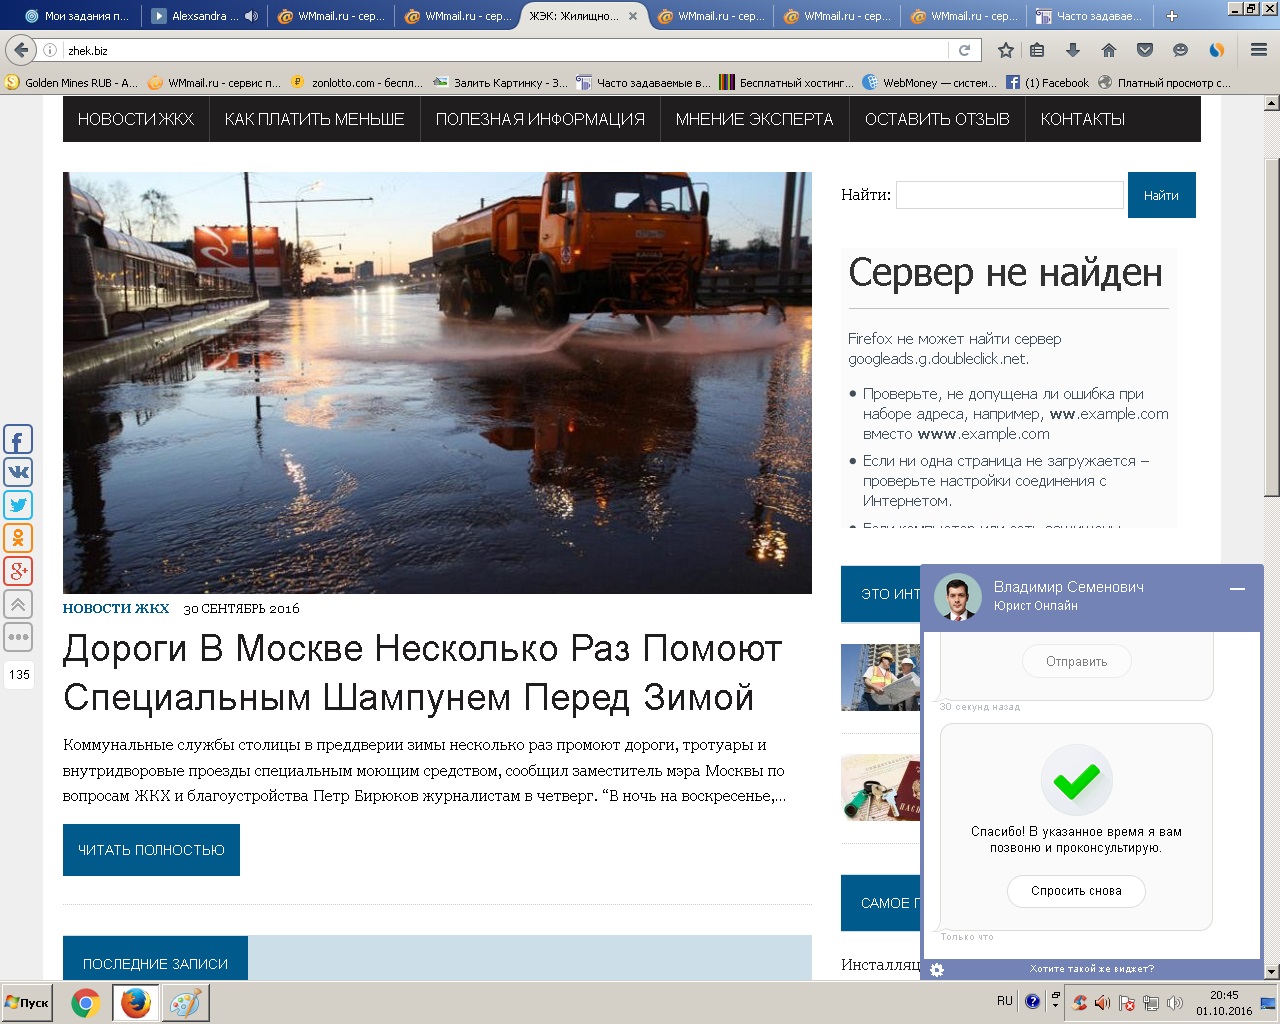Screen dimensions: 1280x1024
Task: Open МНЕНИЕ ЭКСПЕРТА menu item
Action: (x=754, y=119)
